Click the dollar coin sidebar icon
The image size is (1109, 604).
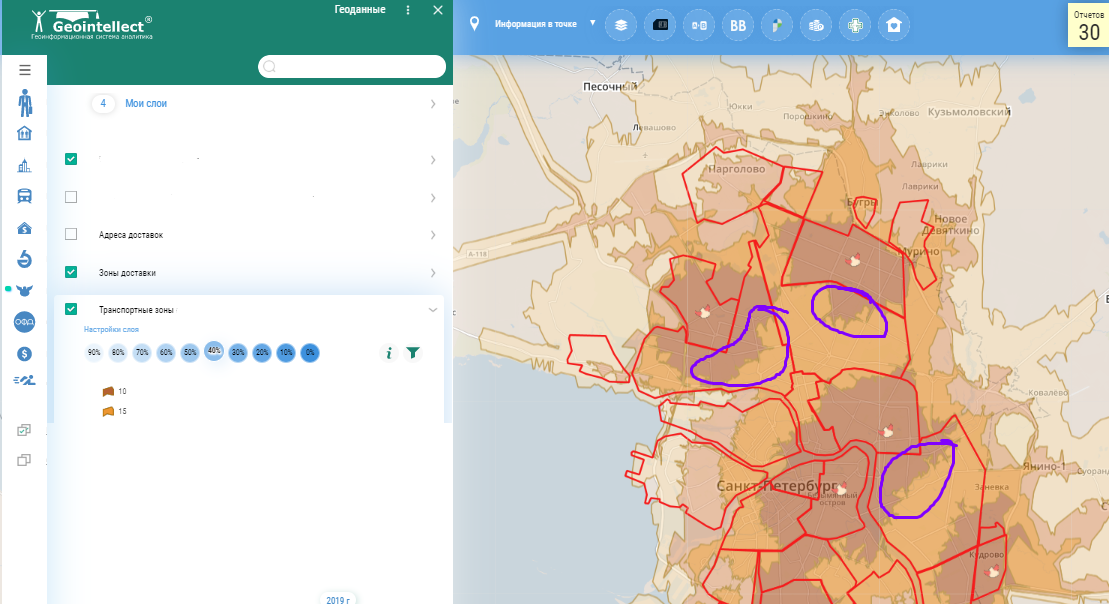[25, 353]
